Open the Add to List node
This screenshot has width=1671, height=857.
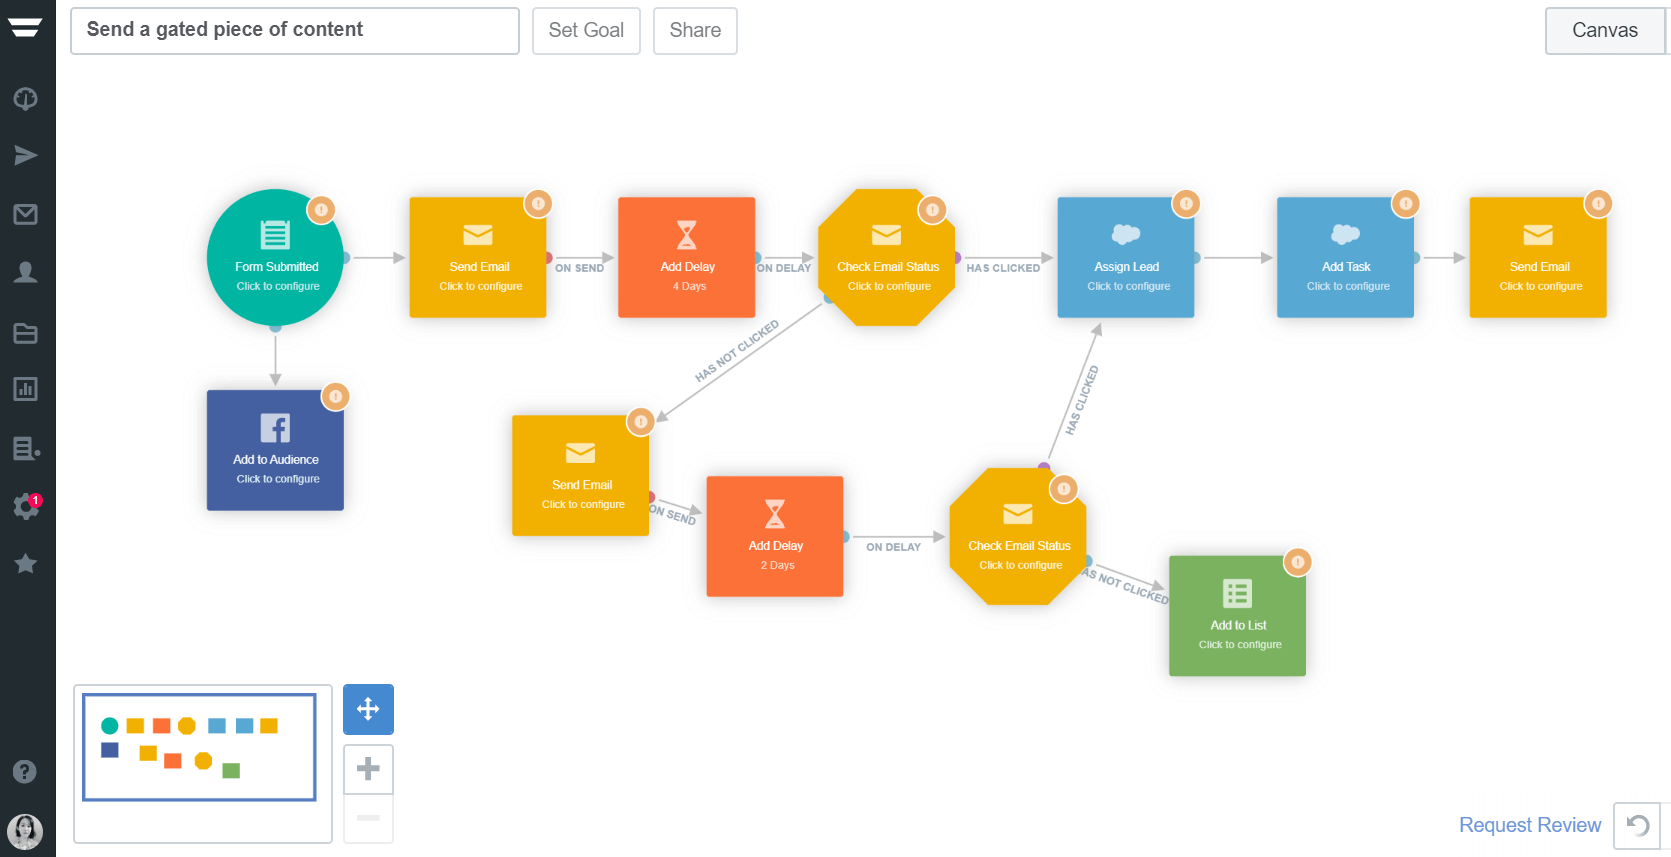pos(1237,616)
